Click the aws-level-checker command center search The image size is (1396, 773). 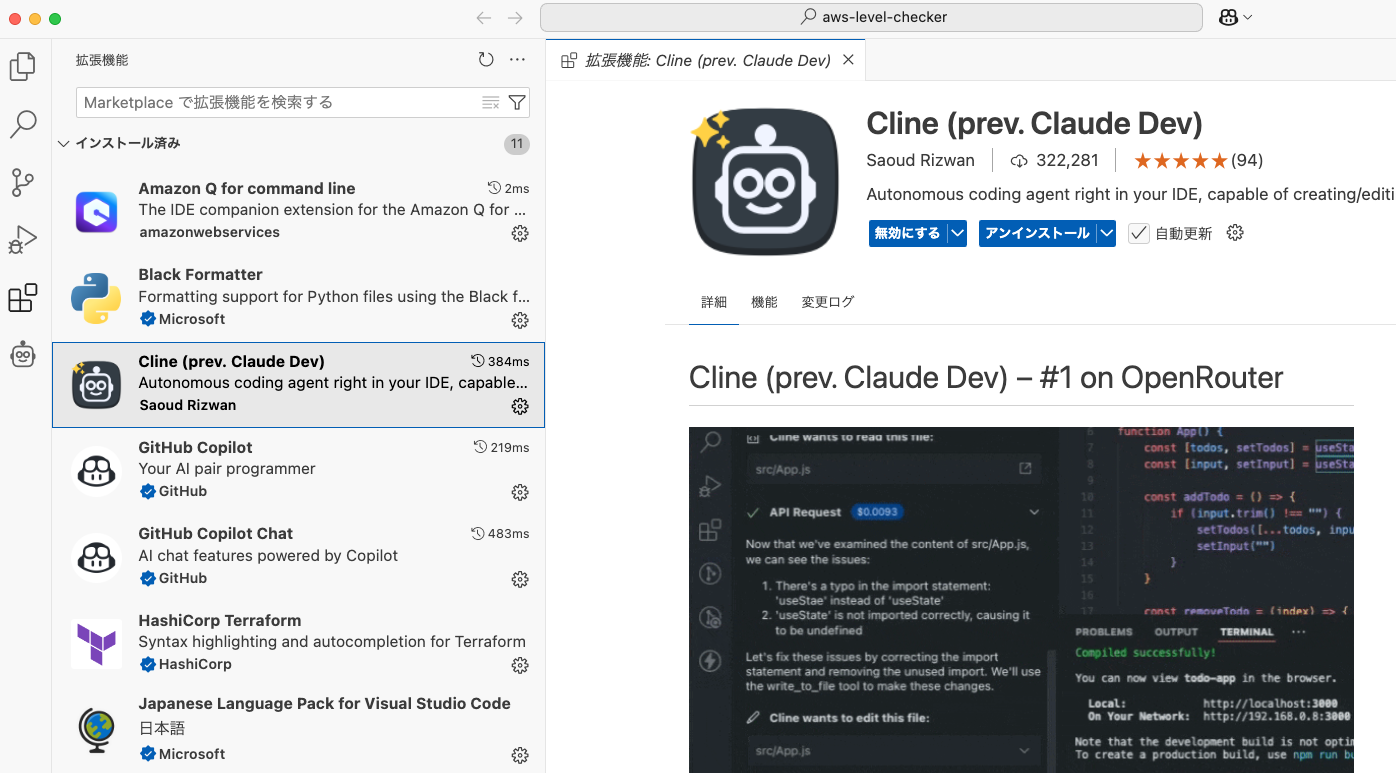point(871,17)
